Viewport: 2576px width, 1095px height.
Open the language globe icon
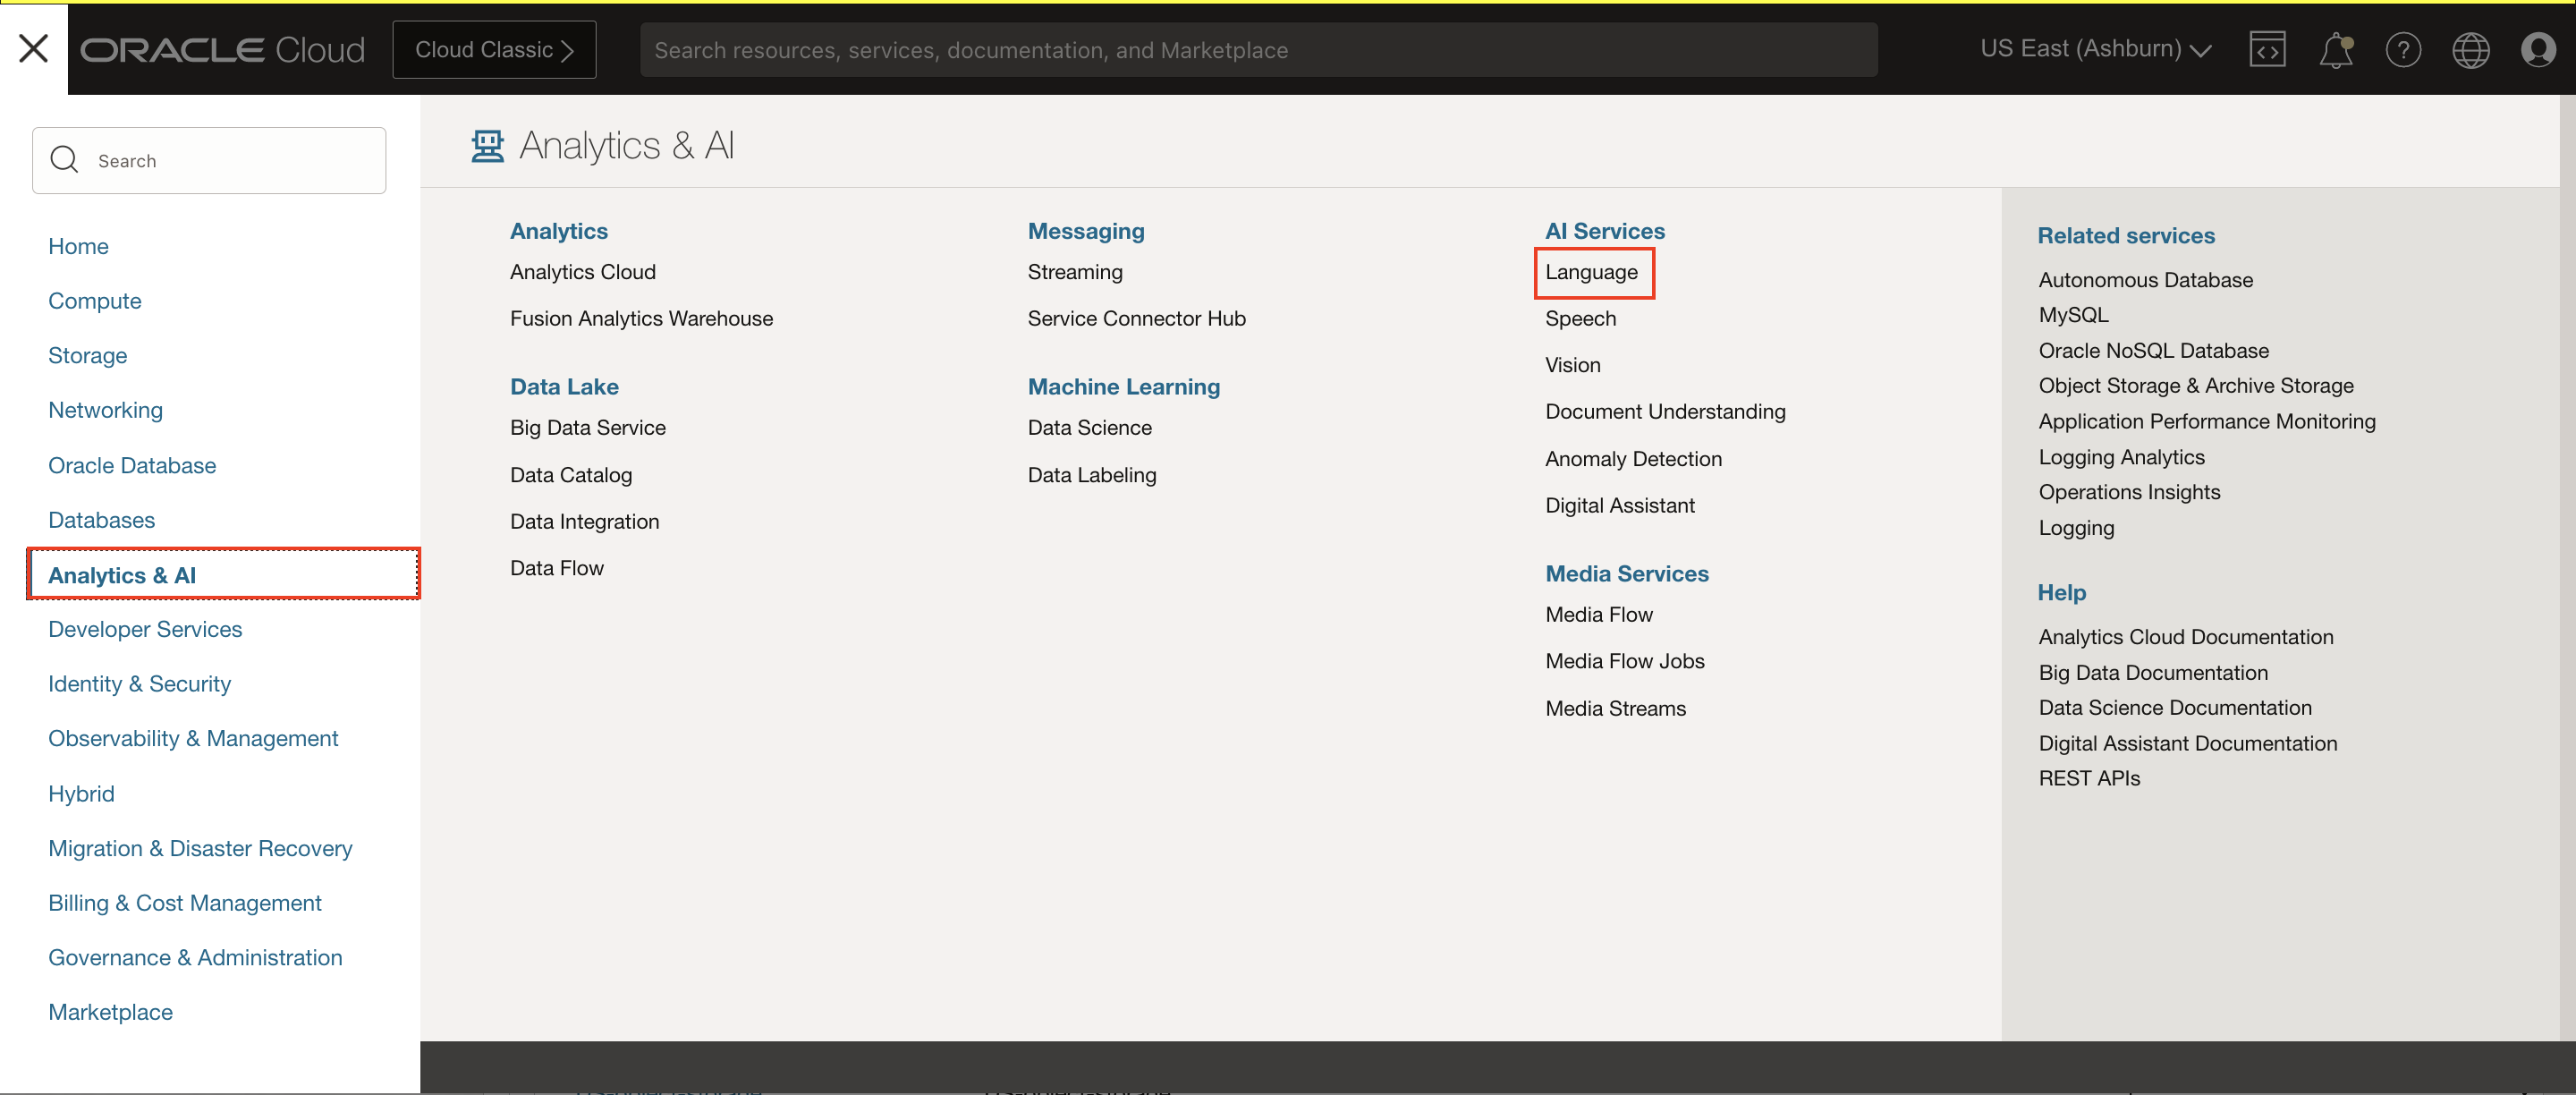(x=2470, y=49)
